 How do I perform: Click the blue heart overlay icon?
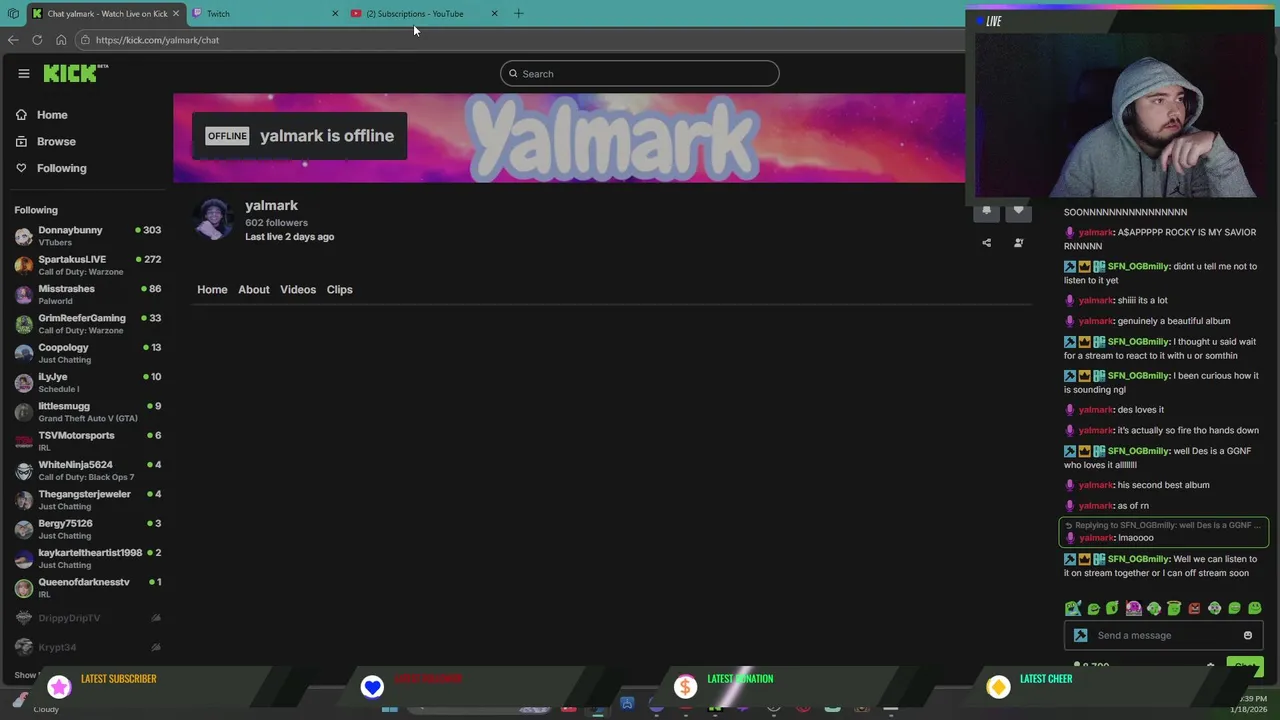point(372,686)
